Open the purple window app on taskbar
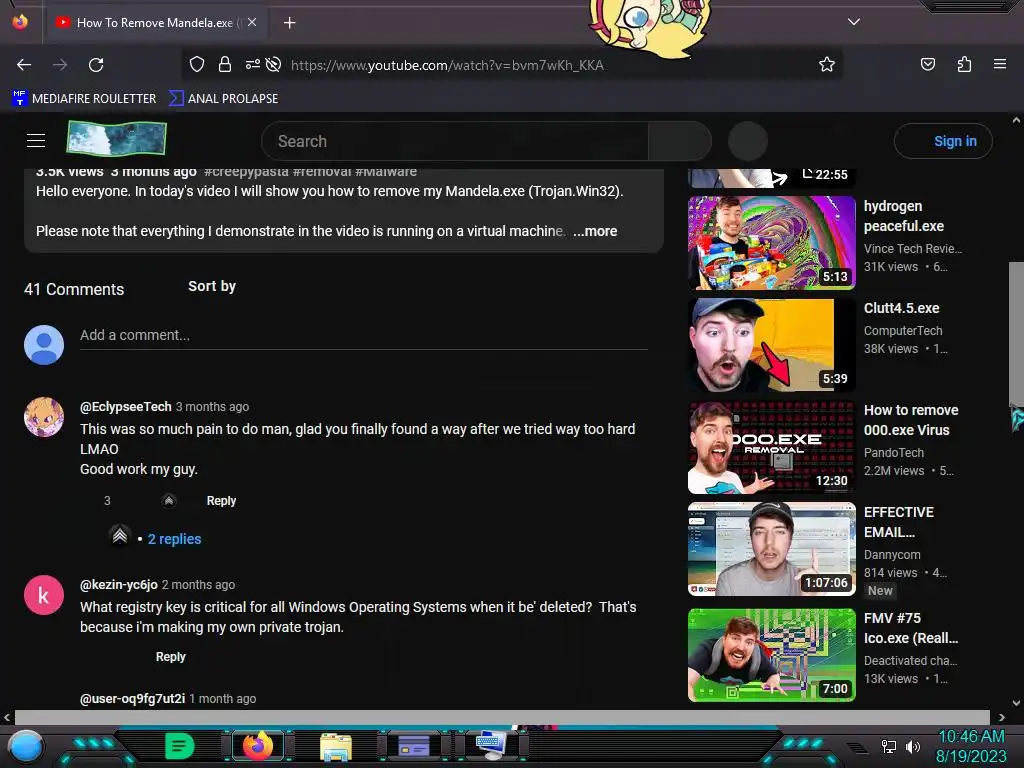This screenshot has height=768, width=1024. (414, 746)
